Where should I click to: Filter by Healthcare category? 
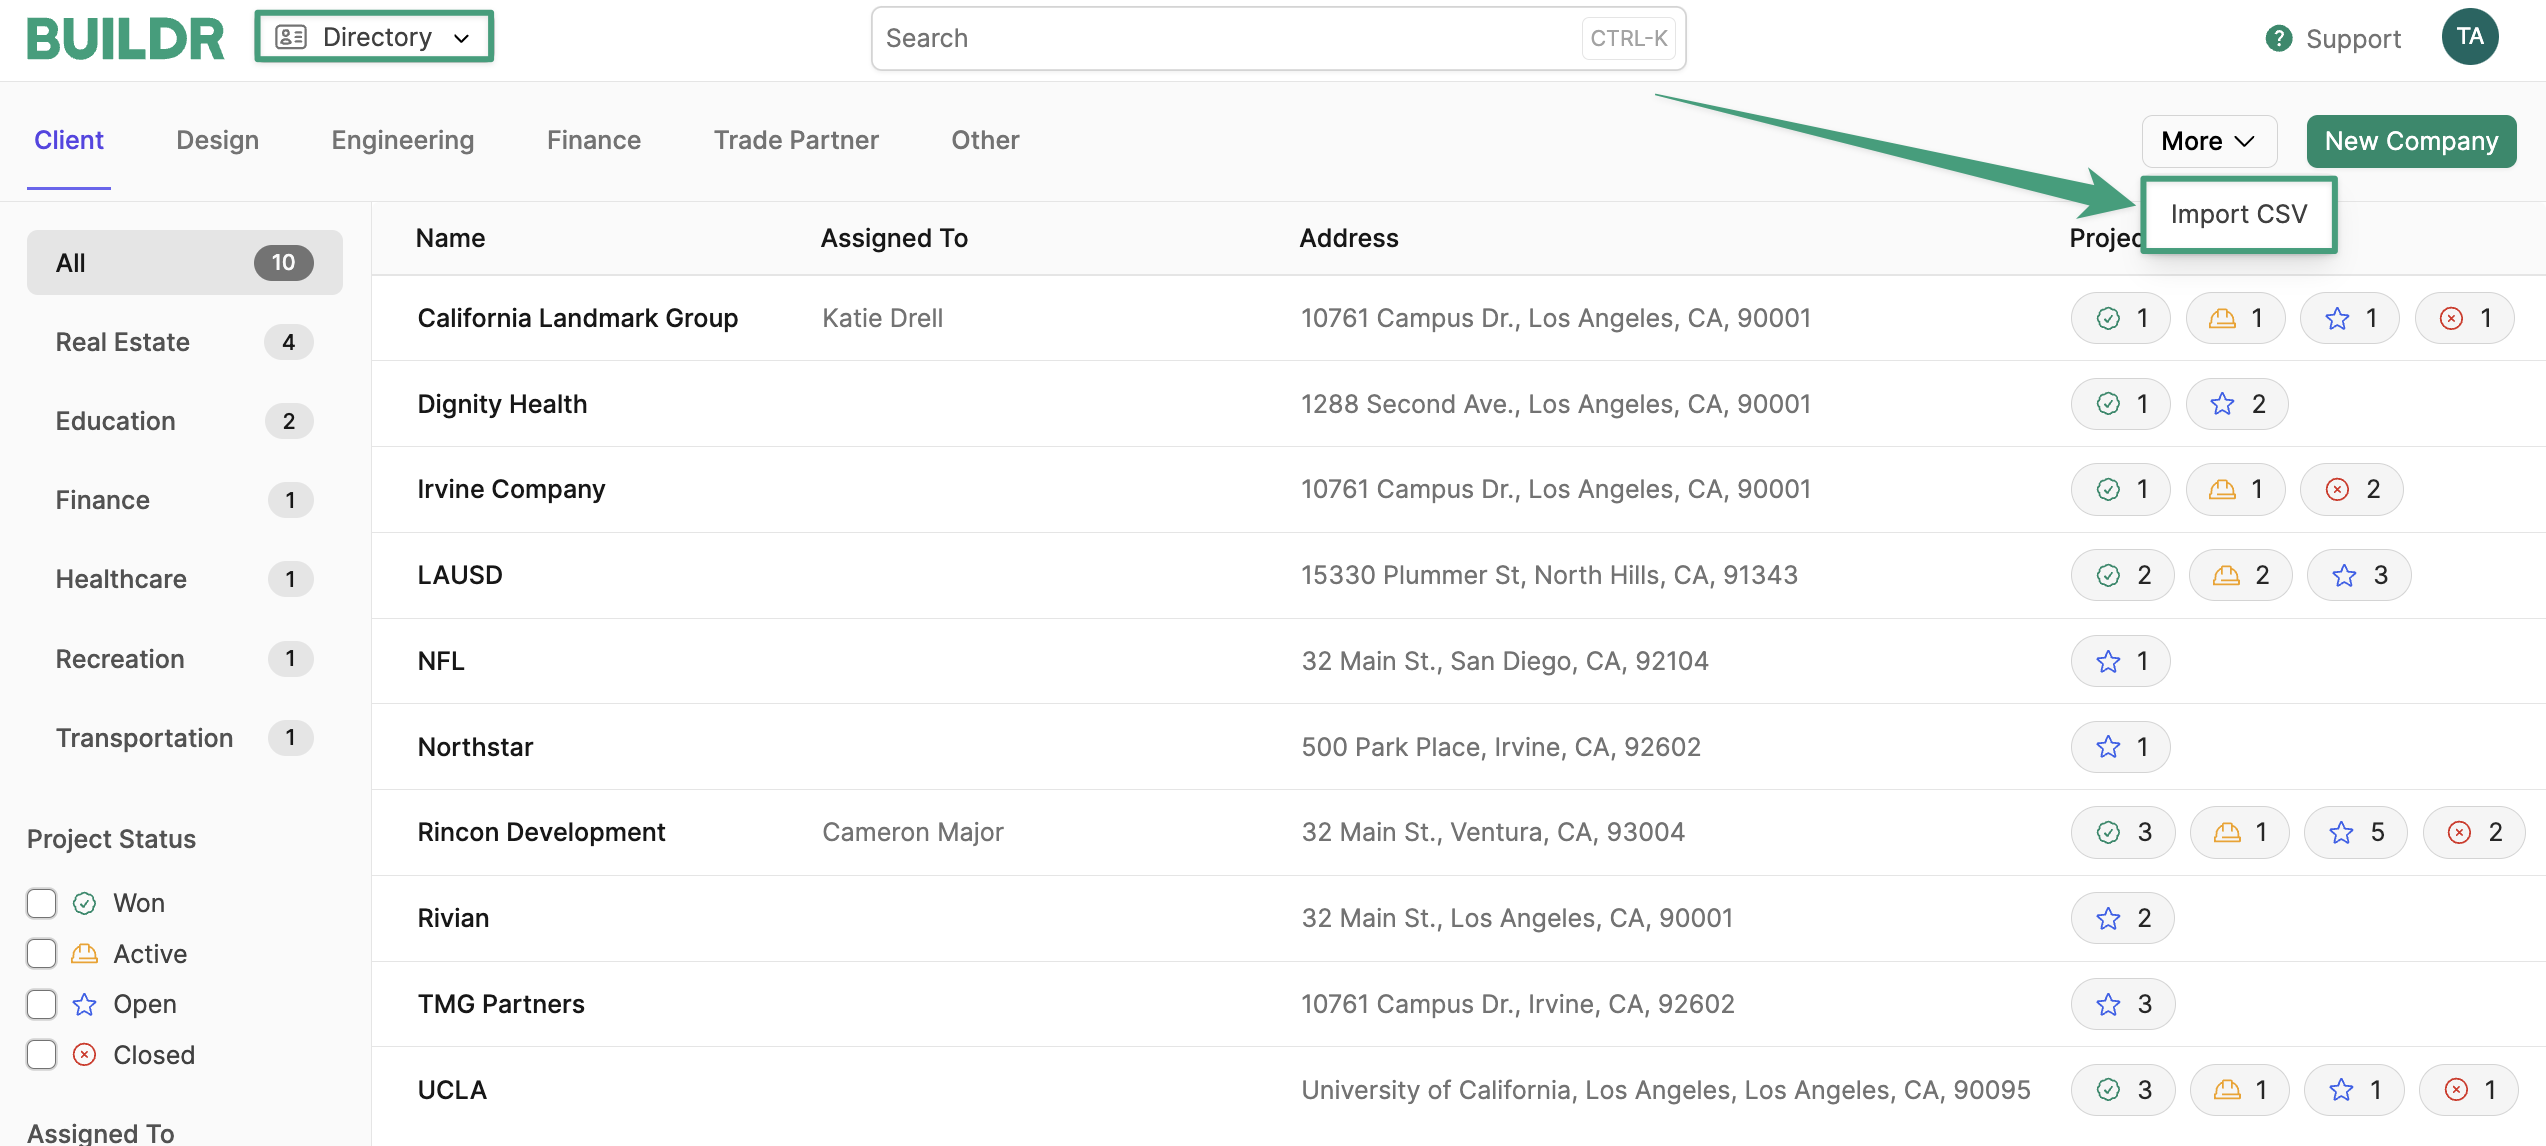(185, 579)
